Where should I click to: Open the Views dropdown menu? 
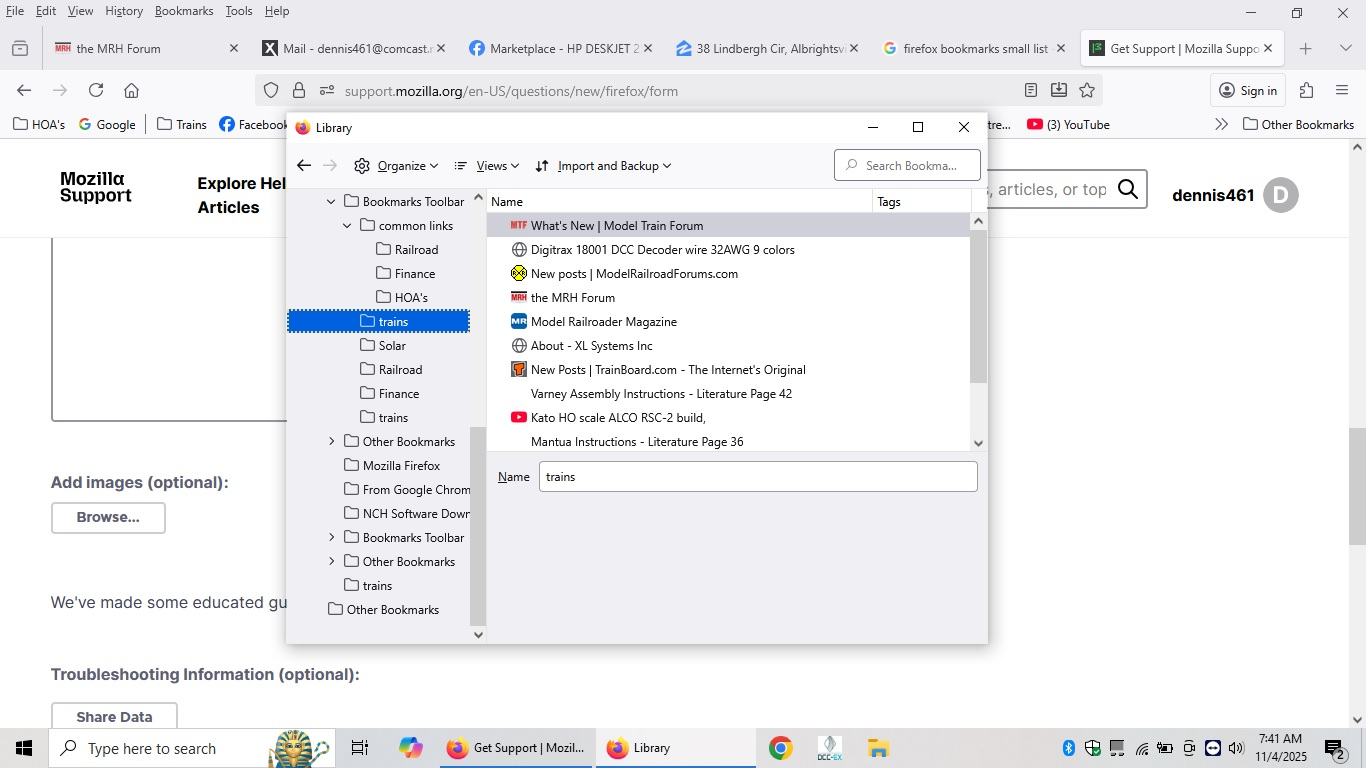coord(487,166)
